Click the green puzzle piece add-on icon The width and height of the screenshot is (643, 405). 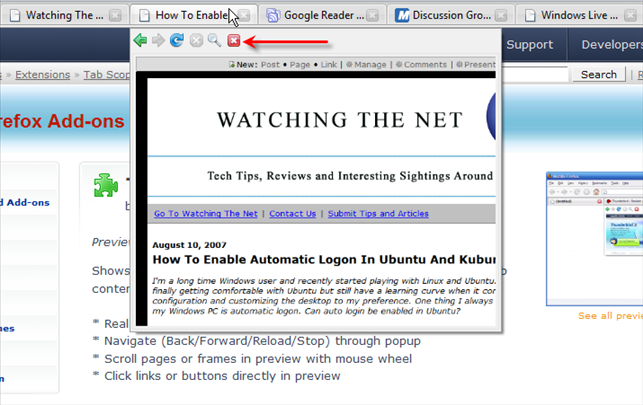click(106, 185)
